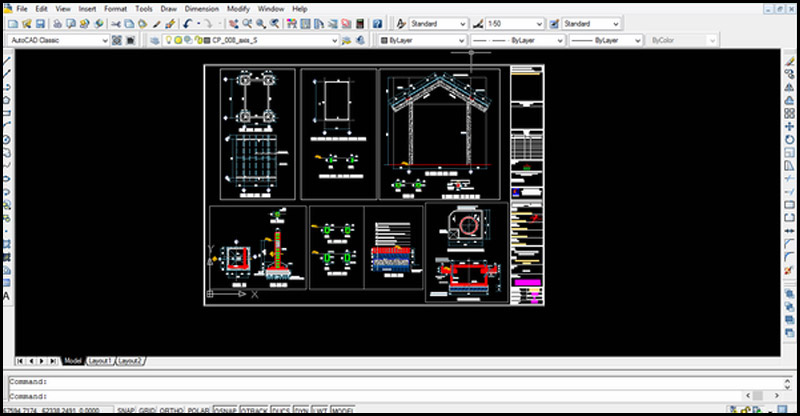
Task: Activate the Pan realtime icon
Action: pos(233,24)
